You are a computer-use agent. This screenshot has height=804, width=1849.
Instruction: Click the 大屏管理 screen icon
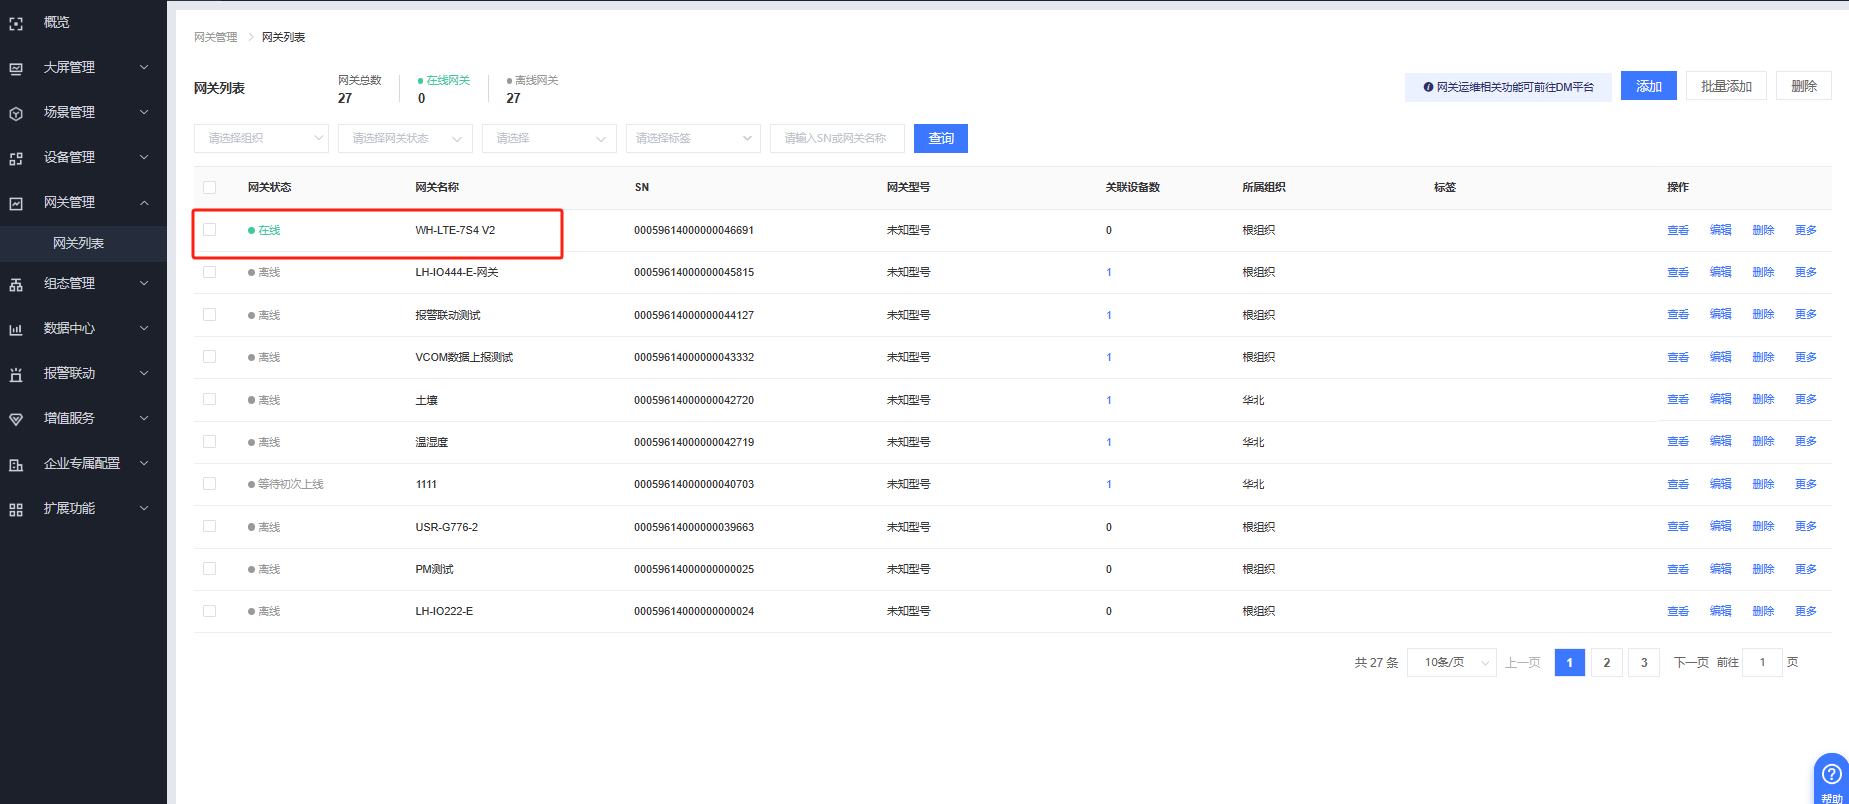(x=16, y=68)
